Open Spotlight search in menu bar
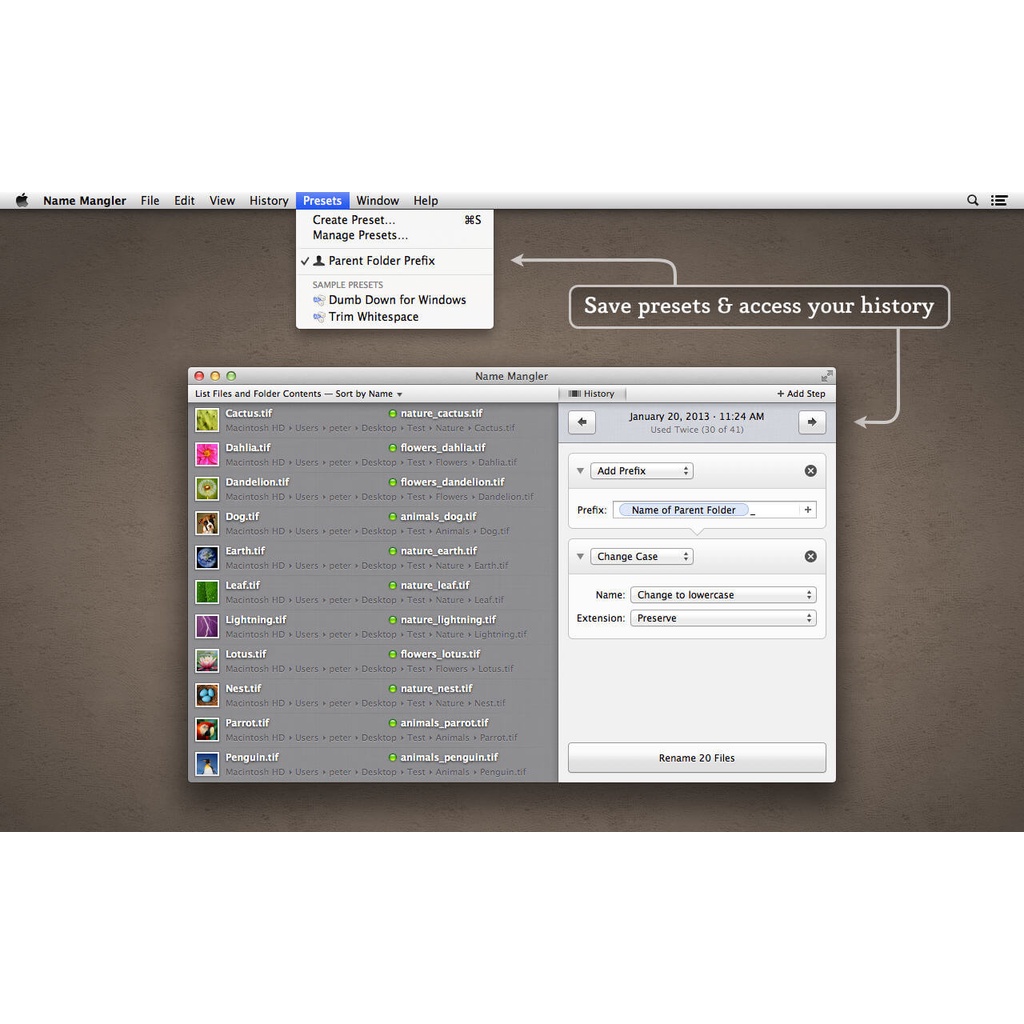Screen dimensions: 1024x1024 pos(972,201)
